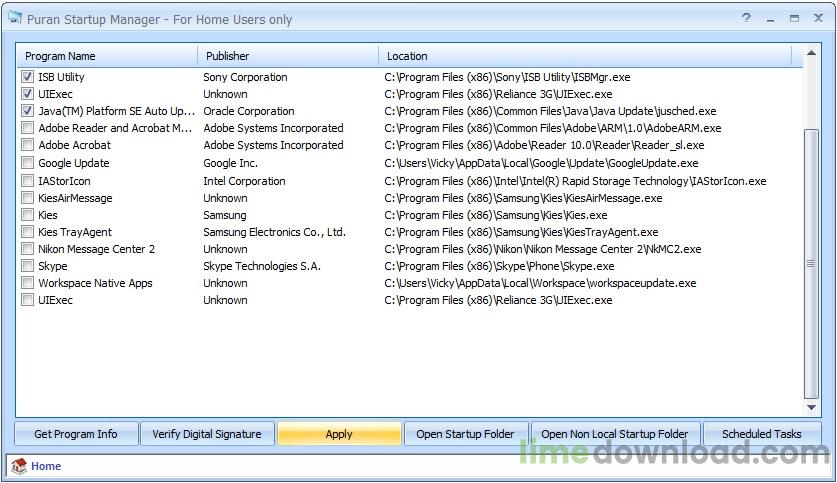Select Samsung Electronics Co., Ltd. cell

click(274, 232)
